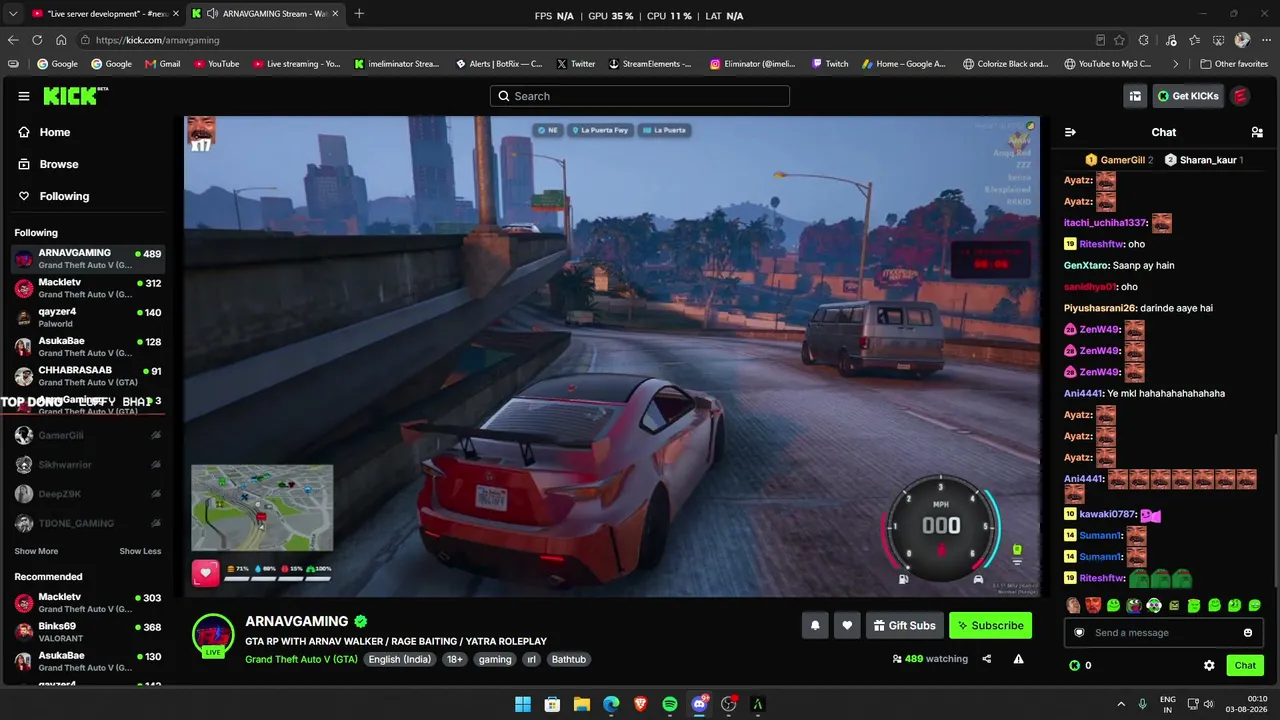Click the dashboard icon beside Get KICKs
The width and height of the screenshot is (1280, 720).
[x=1135, y=96]
